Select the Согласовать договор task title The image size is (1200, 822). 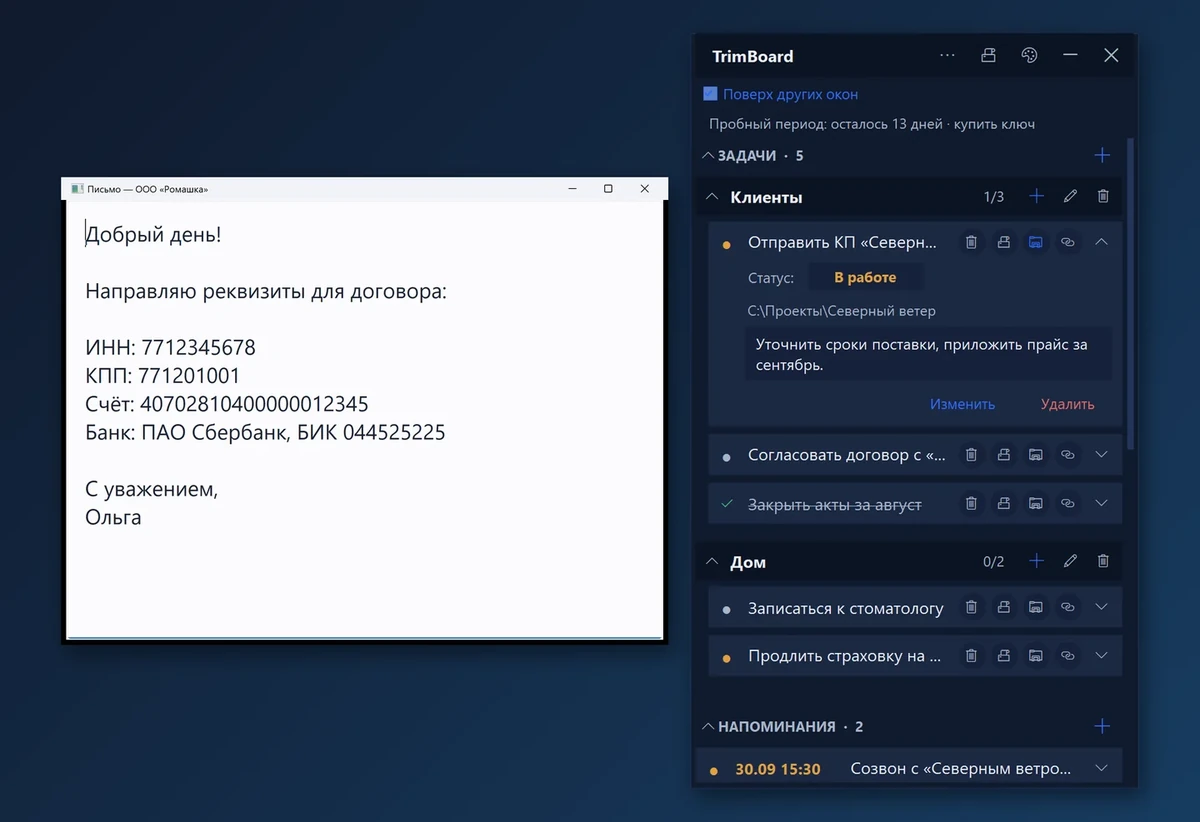pos(846,455)
